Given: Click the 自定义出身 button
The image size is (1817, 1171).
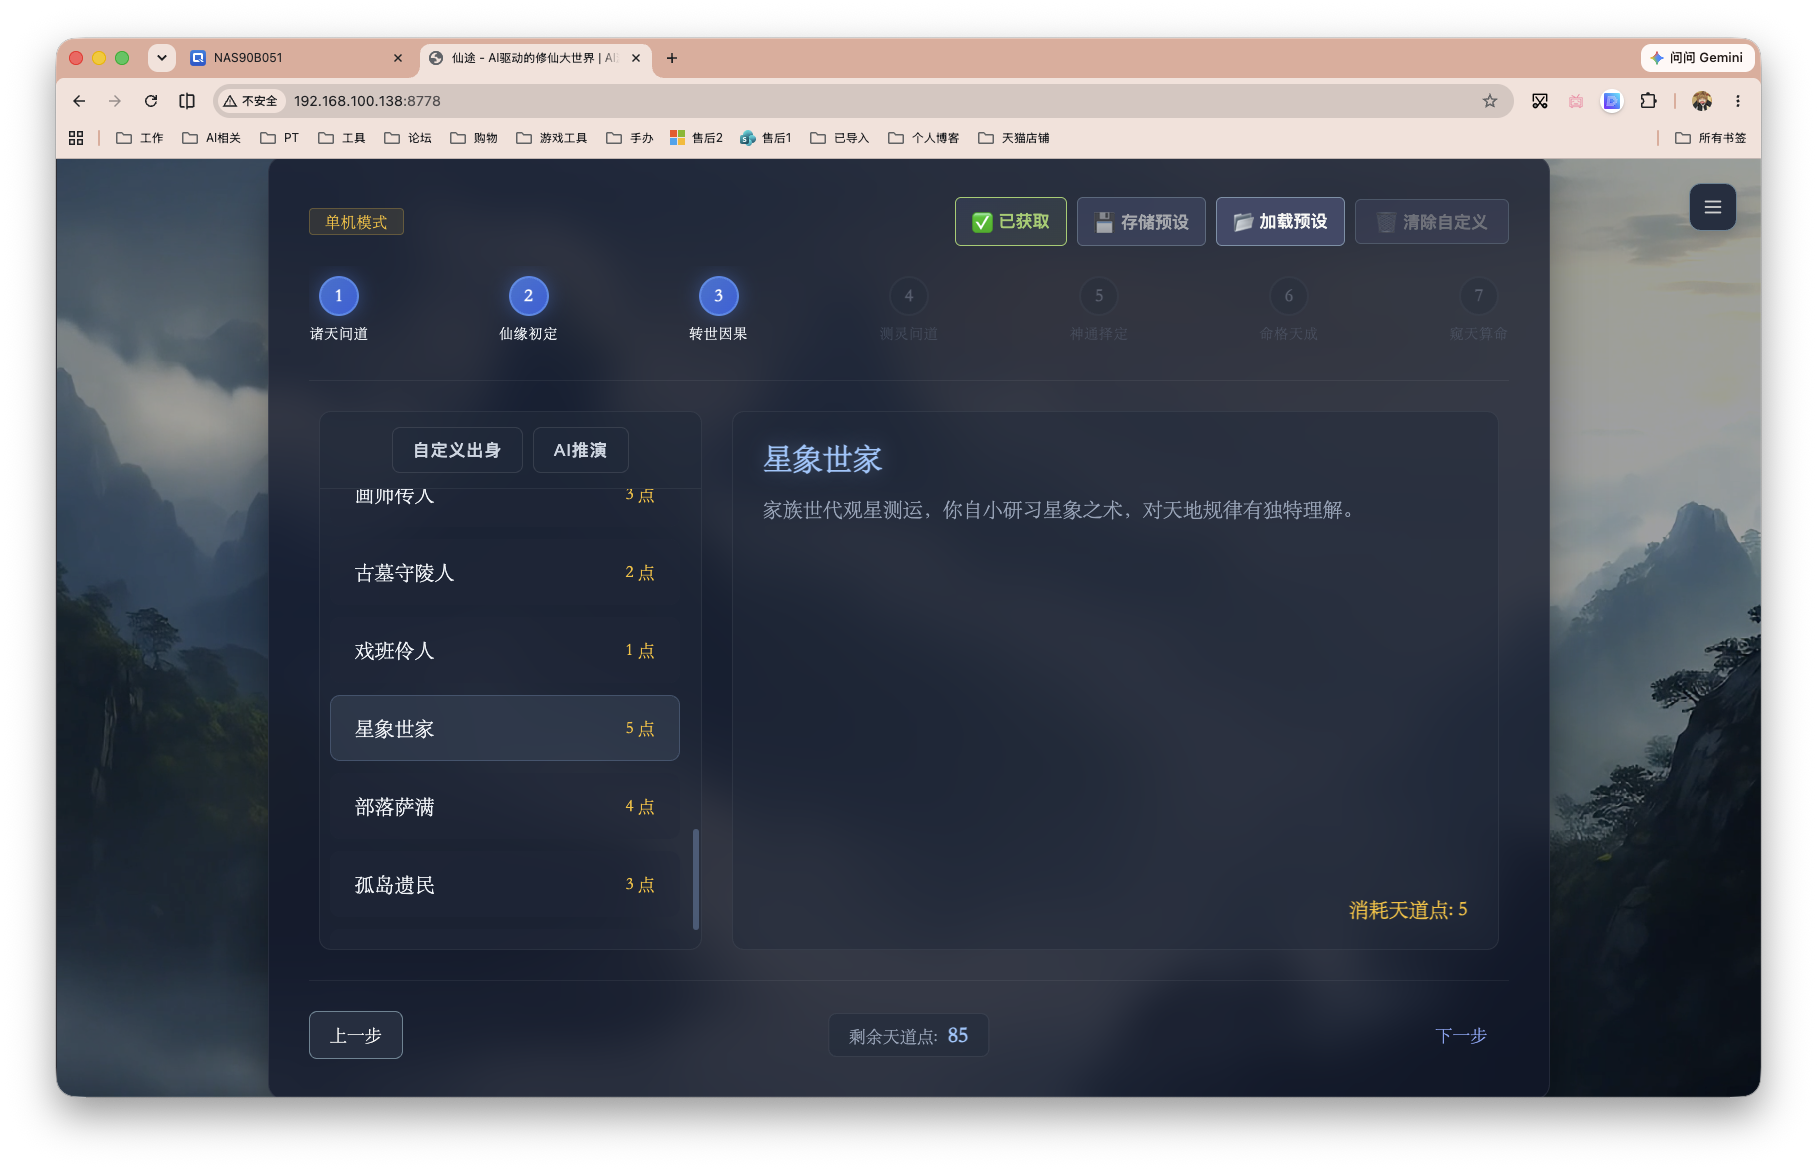Looking at the screenshot, I should pos(457,450).
